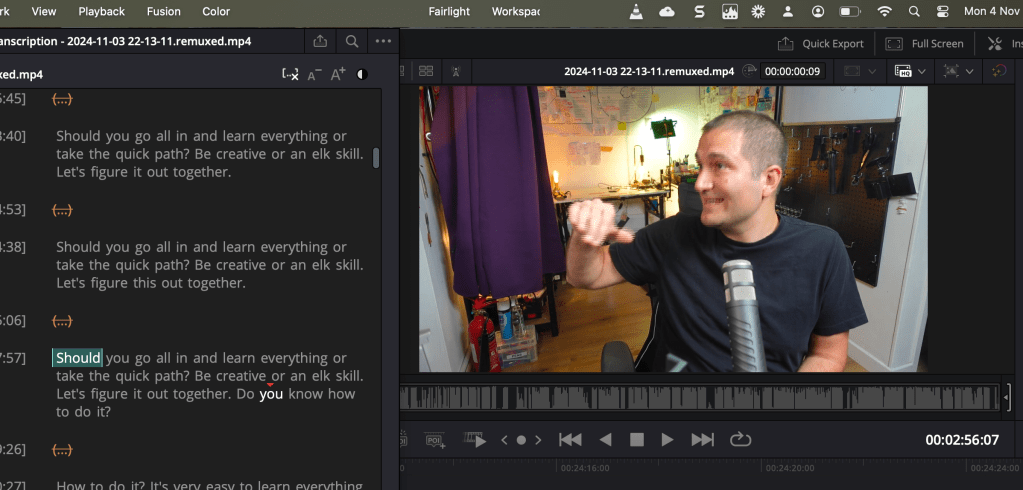The width and height of the screenshot is (1023, 490).
Task: Decrease transcription font size
Action: (314, 75)
